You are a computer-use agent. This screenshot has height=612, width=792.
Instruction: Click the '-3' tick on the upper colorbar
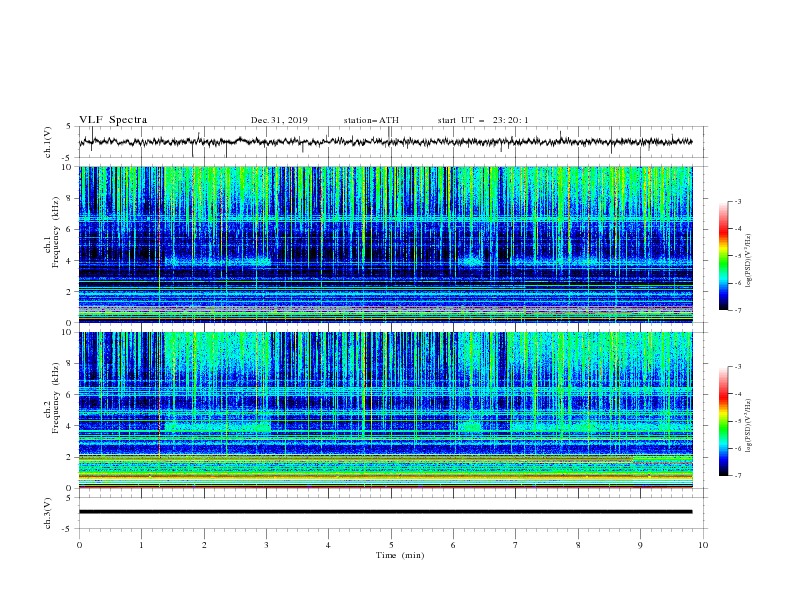click(737, 201)
